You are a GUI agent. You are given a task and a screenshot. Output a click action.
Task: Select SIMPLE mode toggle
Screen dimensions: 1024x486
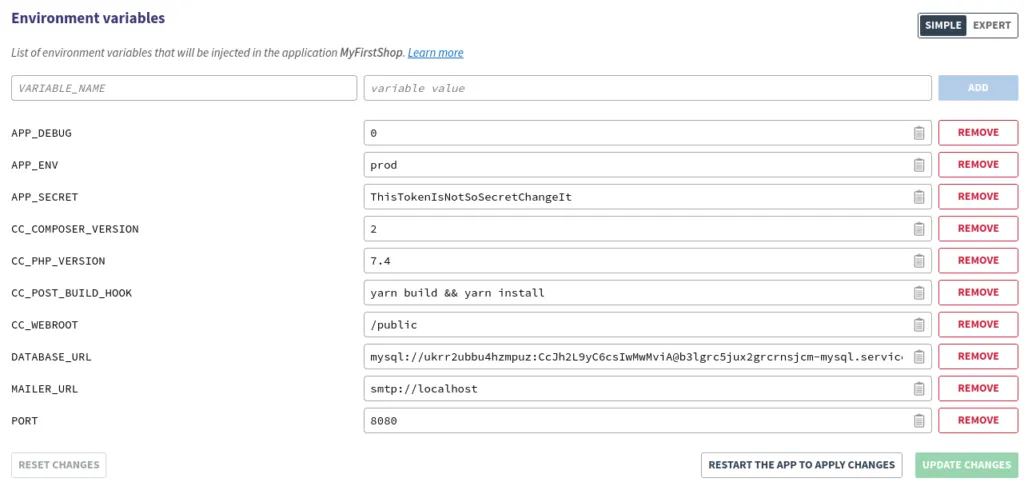pos(943,25)
